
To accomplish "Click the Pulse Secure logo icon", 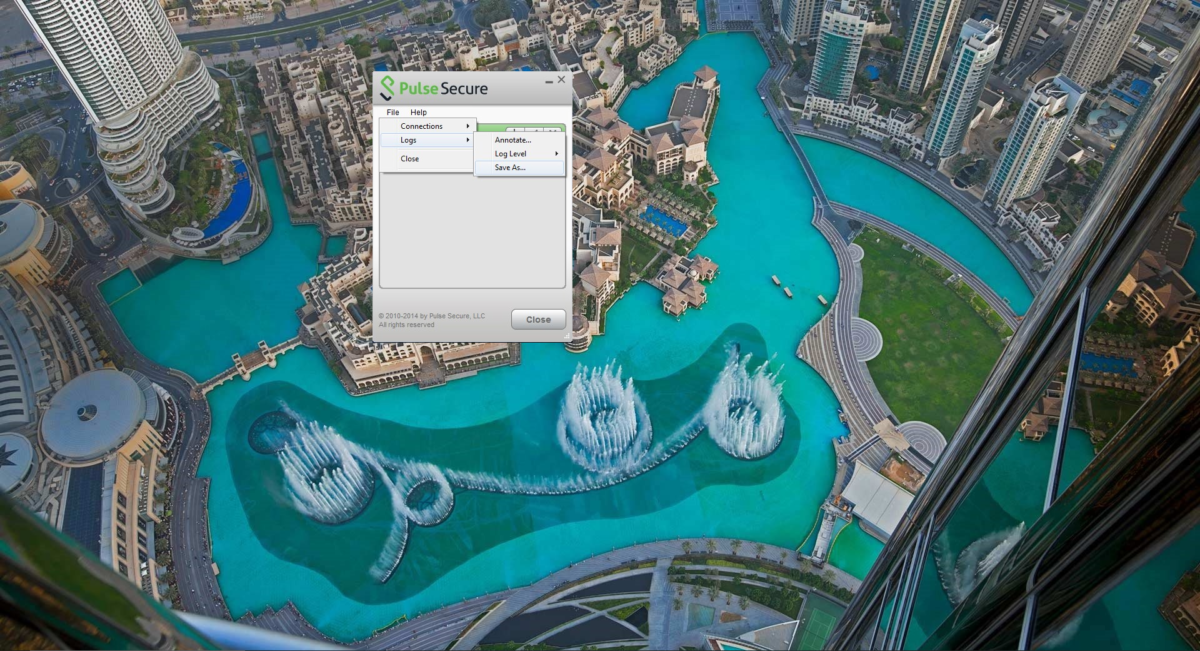I will (387, 88).
